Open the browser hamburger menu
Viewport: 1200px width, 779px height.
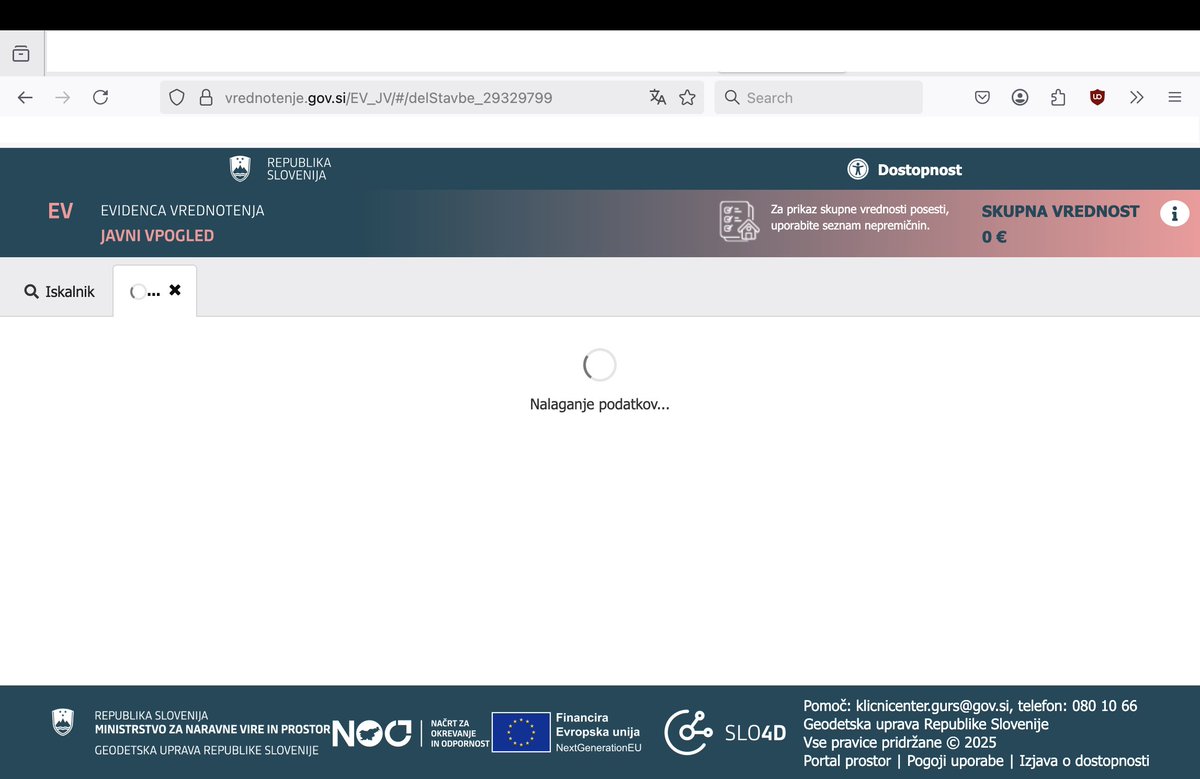click(x=1175, y=97)
